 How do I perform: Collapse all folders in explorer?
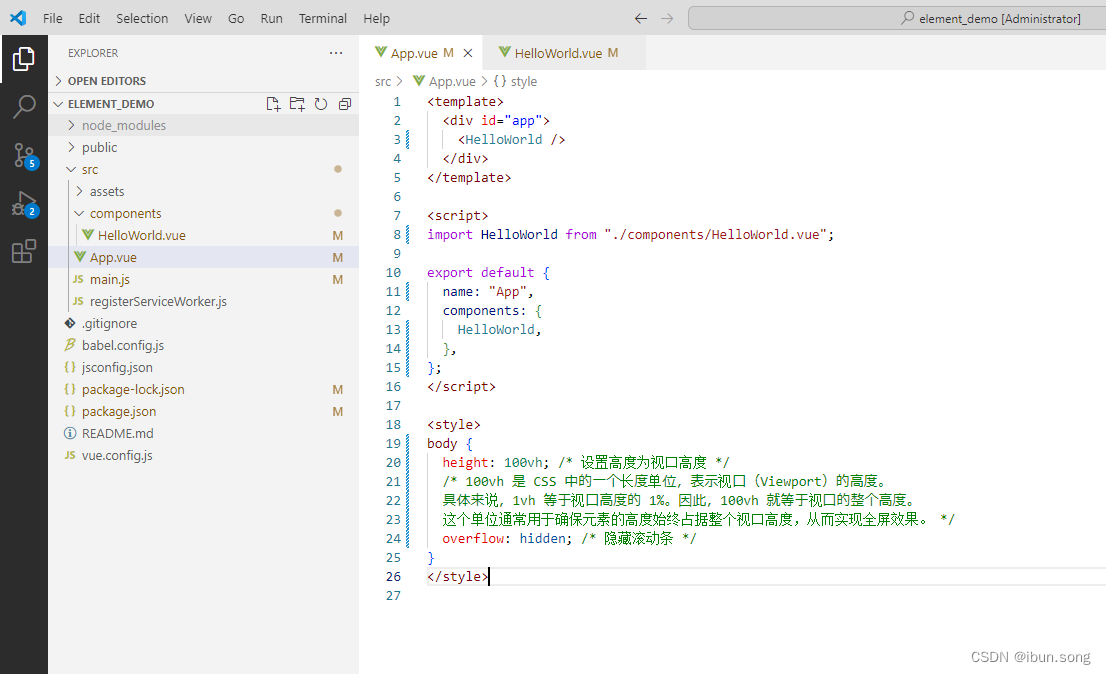(x=344, y=104)
